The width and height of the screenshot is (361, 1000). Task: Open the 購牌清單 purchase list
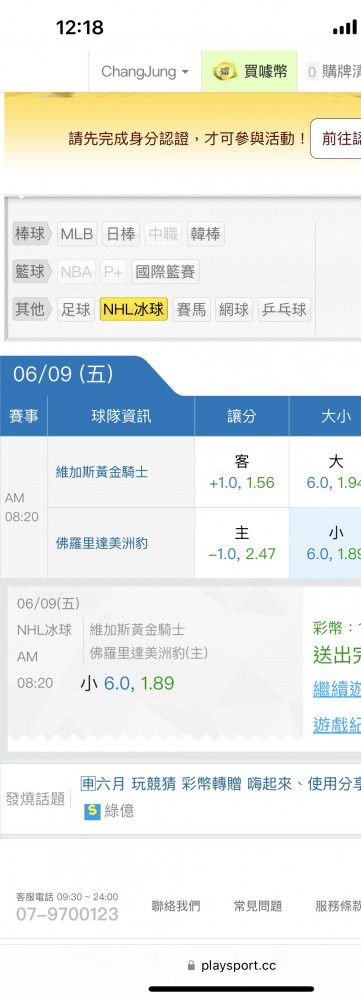(x=332, y=71)
